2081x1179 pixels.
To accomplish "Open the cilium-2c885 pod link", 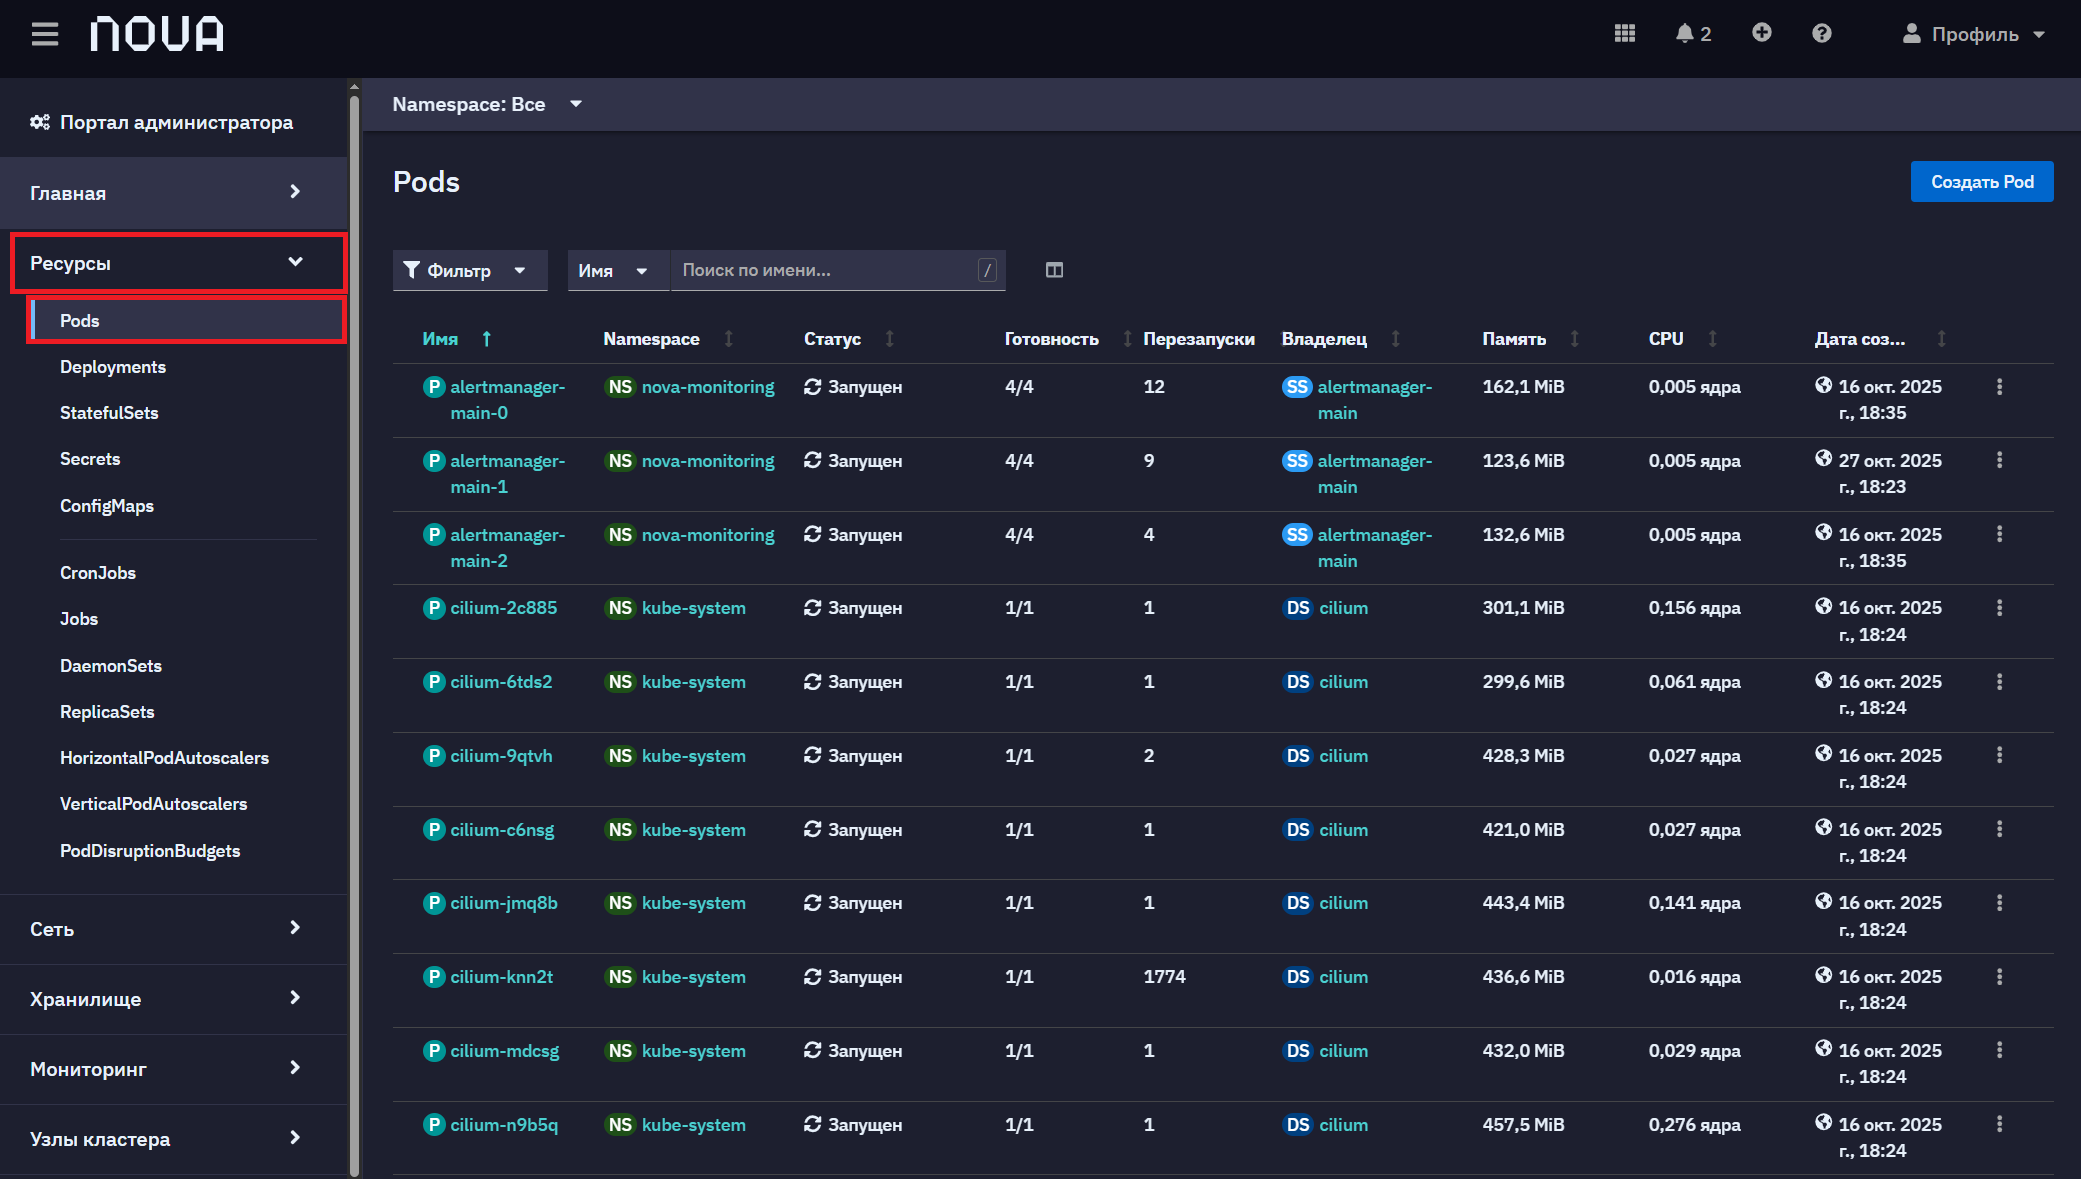I will point(503,608).
